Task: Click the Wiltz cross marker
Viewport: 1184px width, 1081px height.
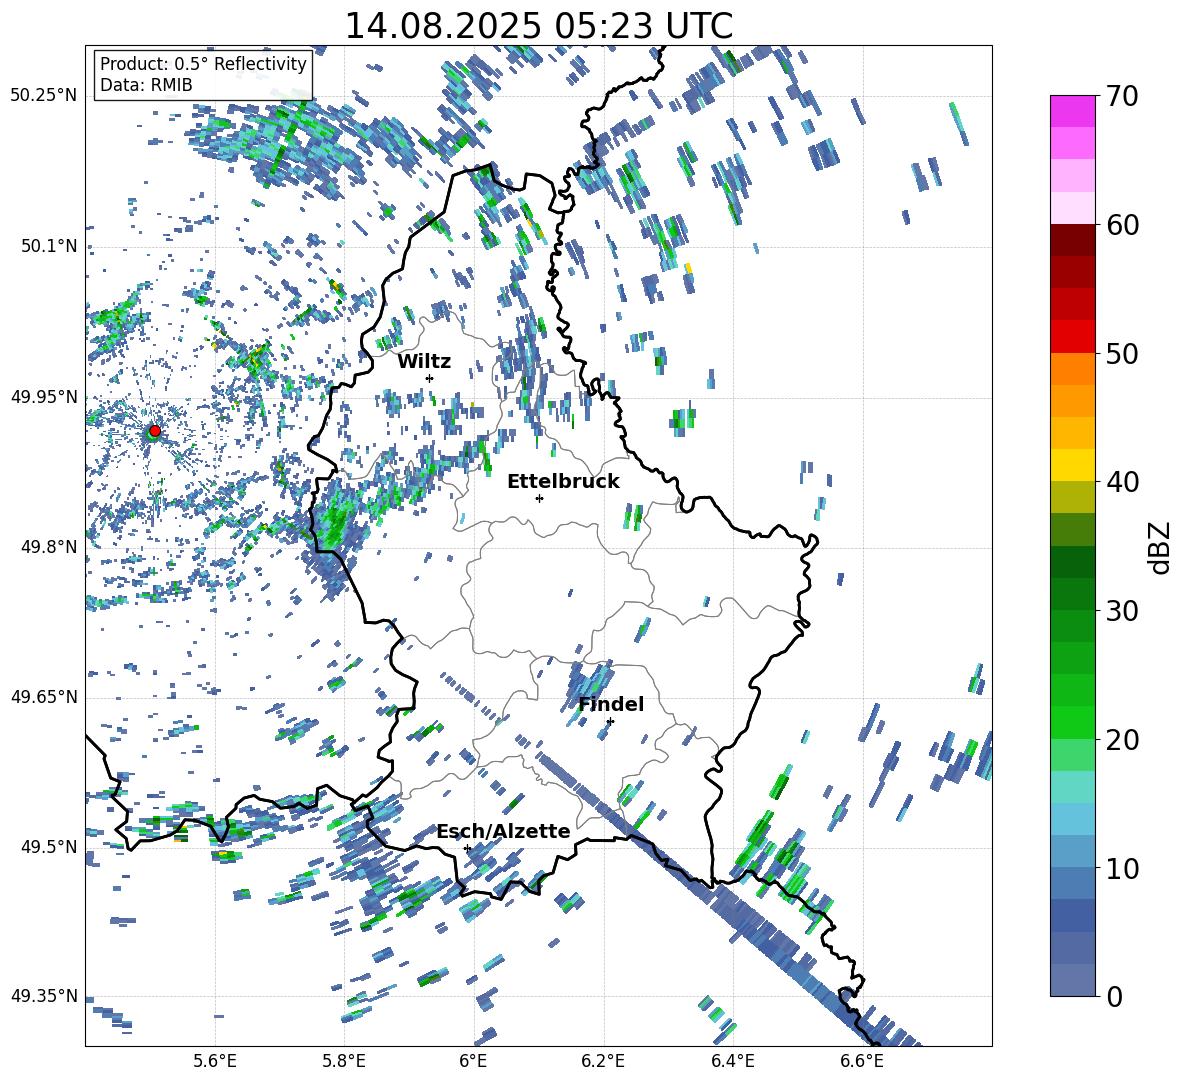Action: tap(430, 378)
